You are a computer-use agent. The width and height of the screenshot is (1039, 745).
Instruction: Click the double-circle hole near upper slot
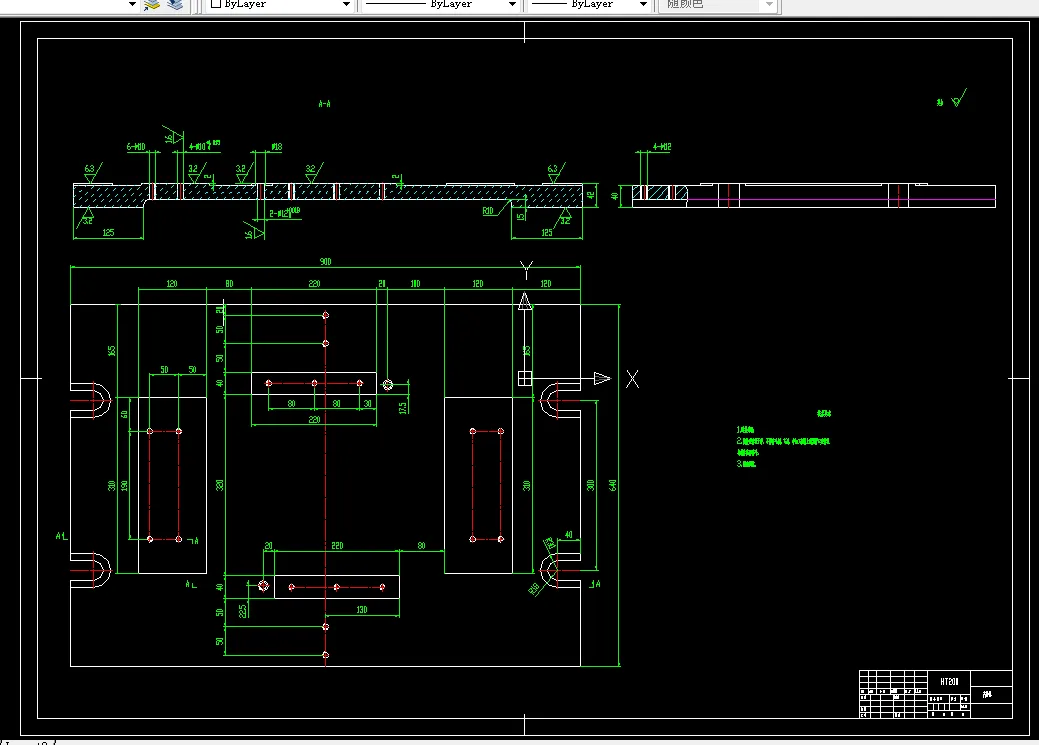pyautogui.click(x=388, y=384)
